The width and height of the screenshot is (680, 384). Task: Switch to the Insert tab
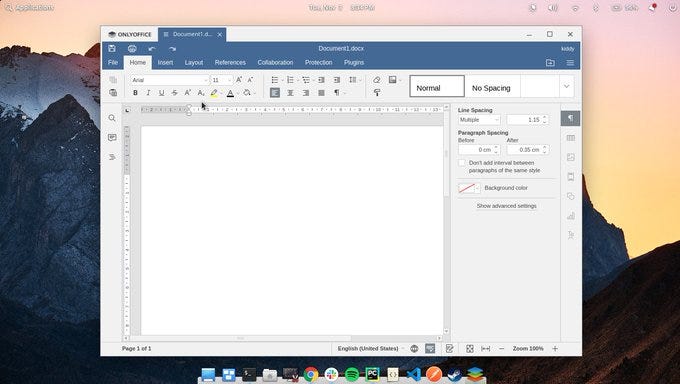pos(165,62)
